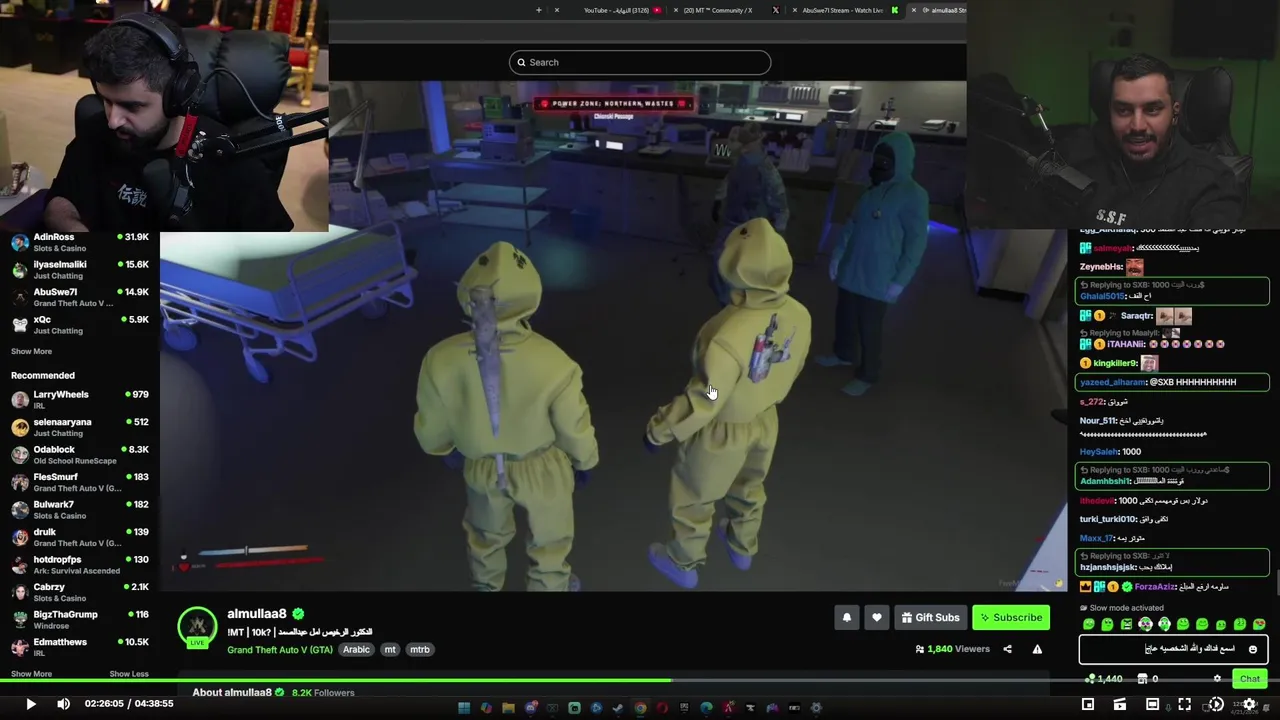
Task: Open BigzThaGrump recommended channel
Action: pyautogui.click(x=80, y=620)
